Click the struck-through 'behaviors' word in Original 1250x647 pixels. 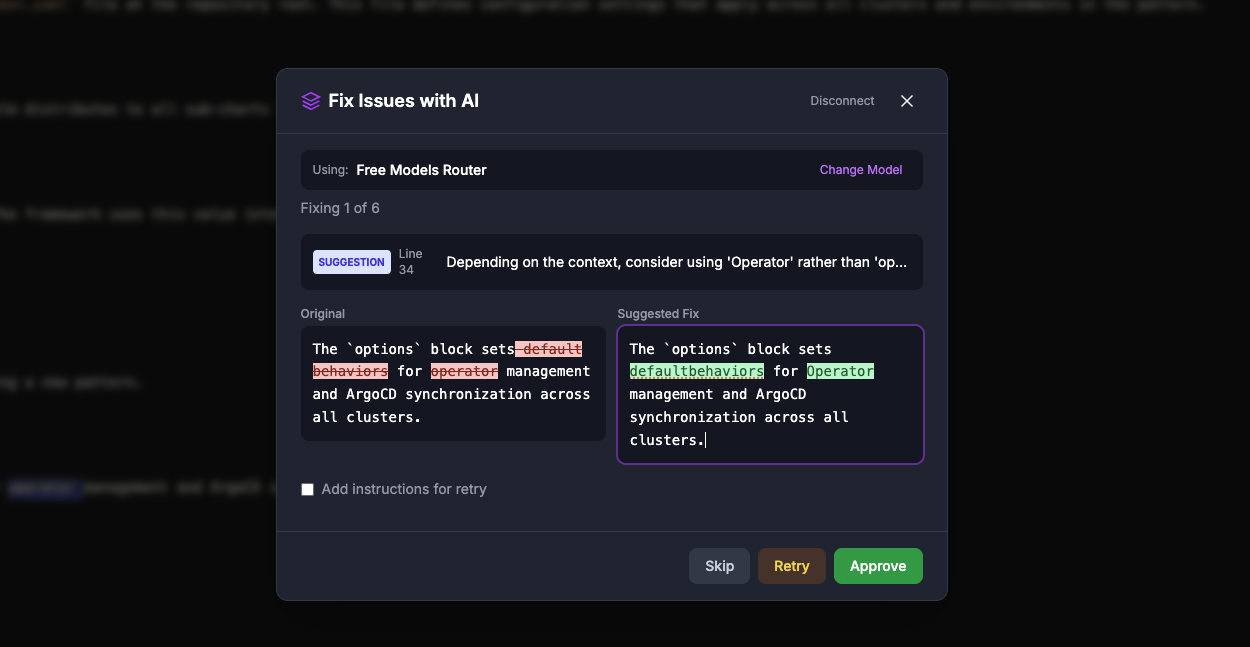[x=350, y=371]
